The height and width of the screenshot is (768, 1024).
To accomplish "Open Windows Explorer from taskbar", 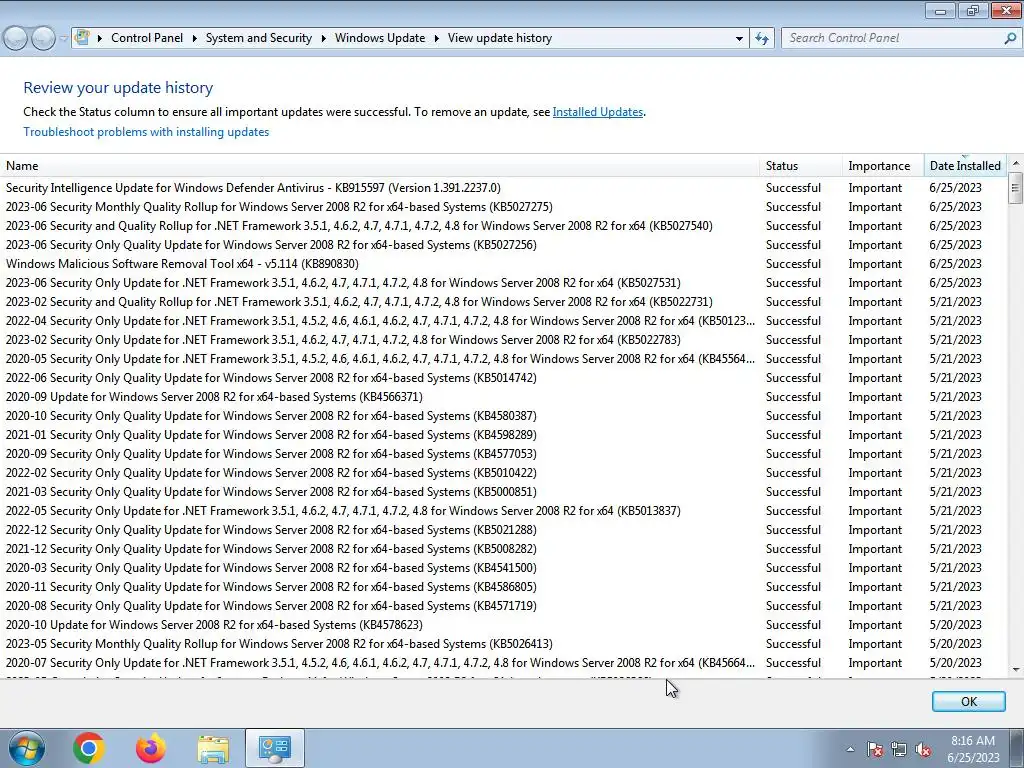I will [214, 748].
